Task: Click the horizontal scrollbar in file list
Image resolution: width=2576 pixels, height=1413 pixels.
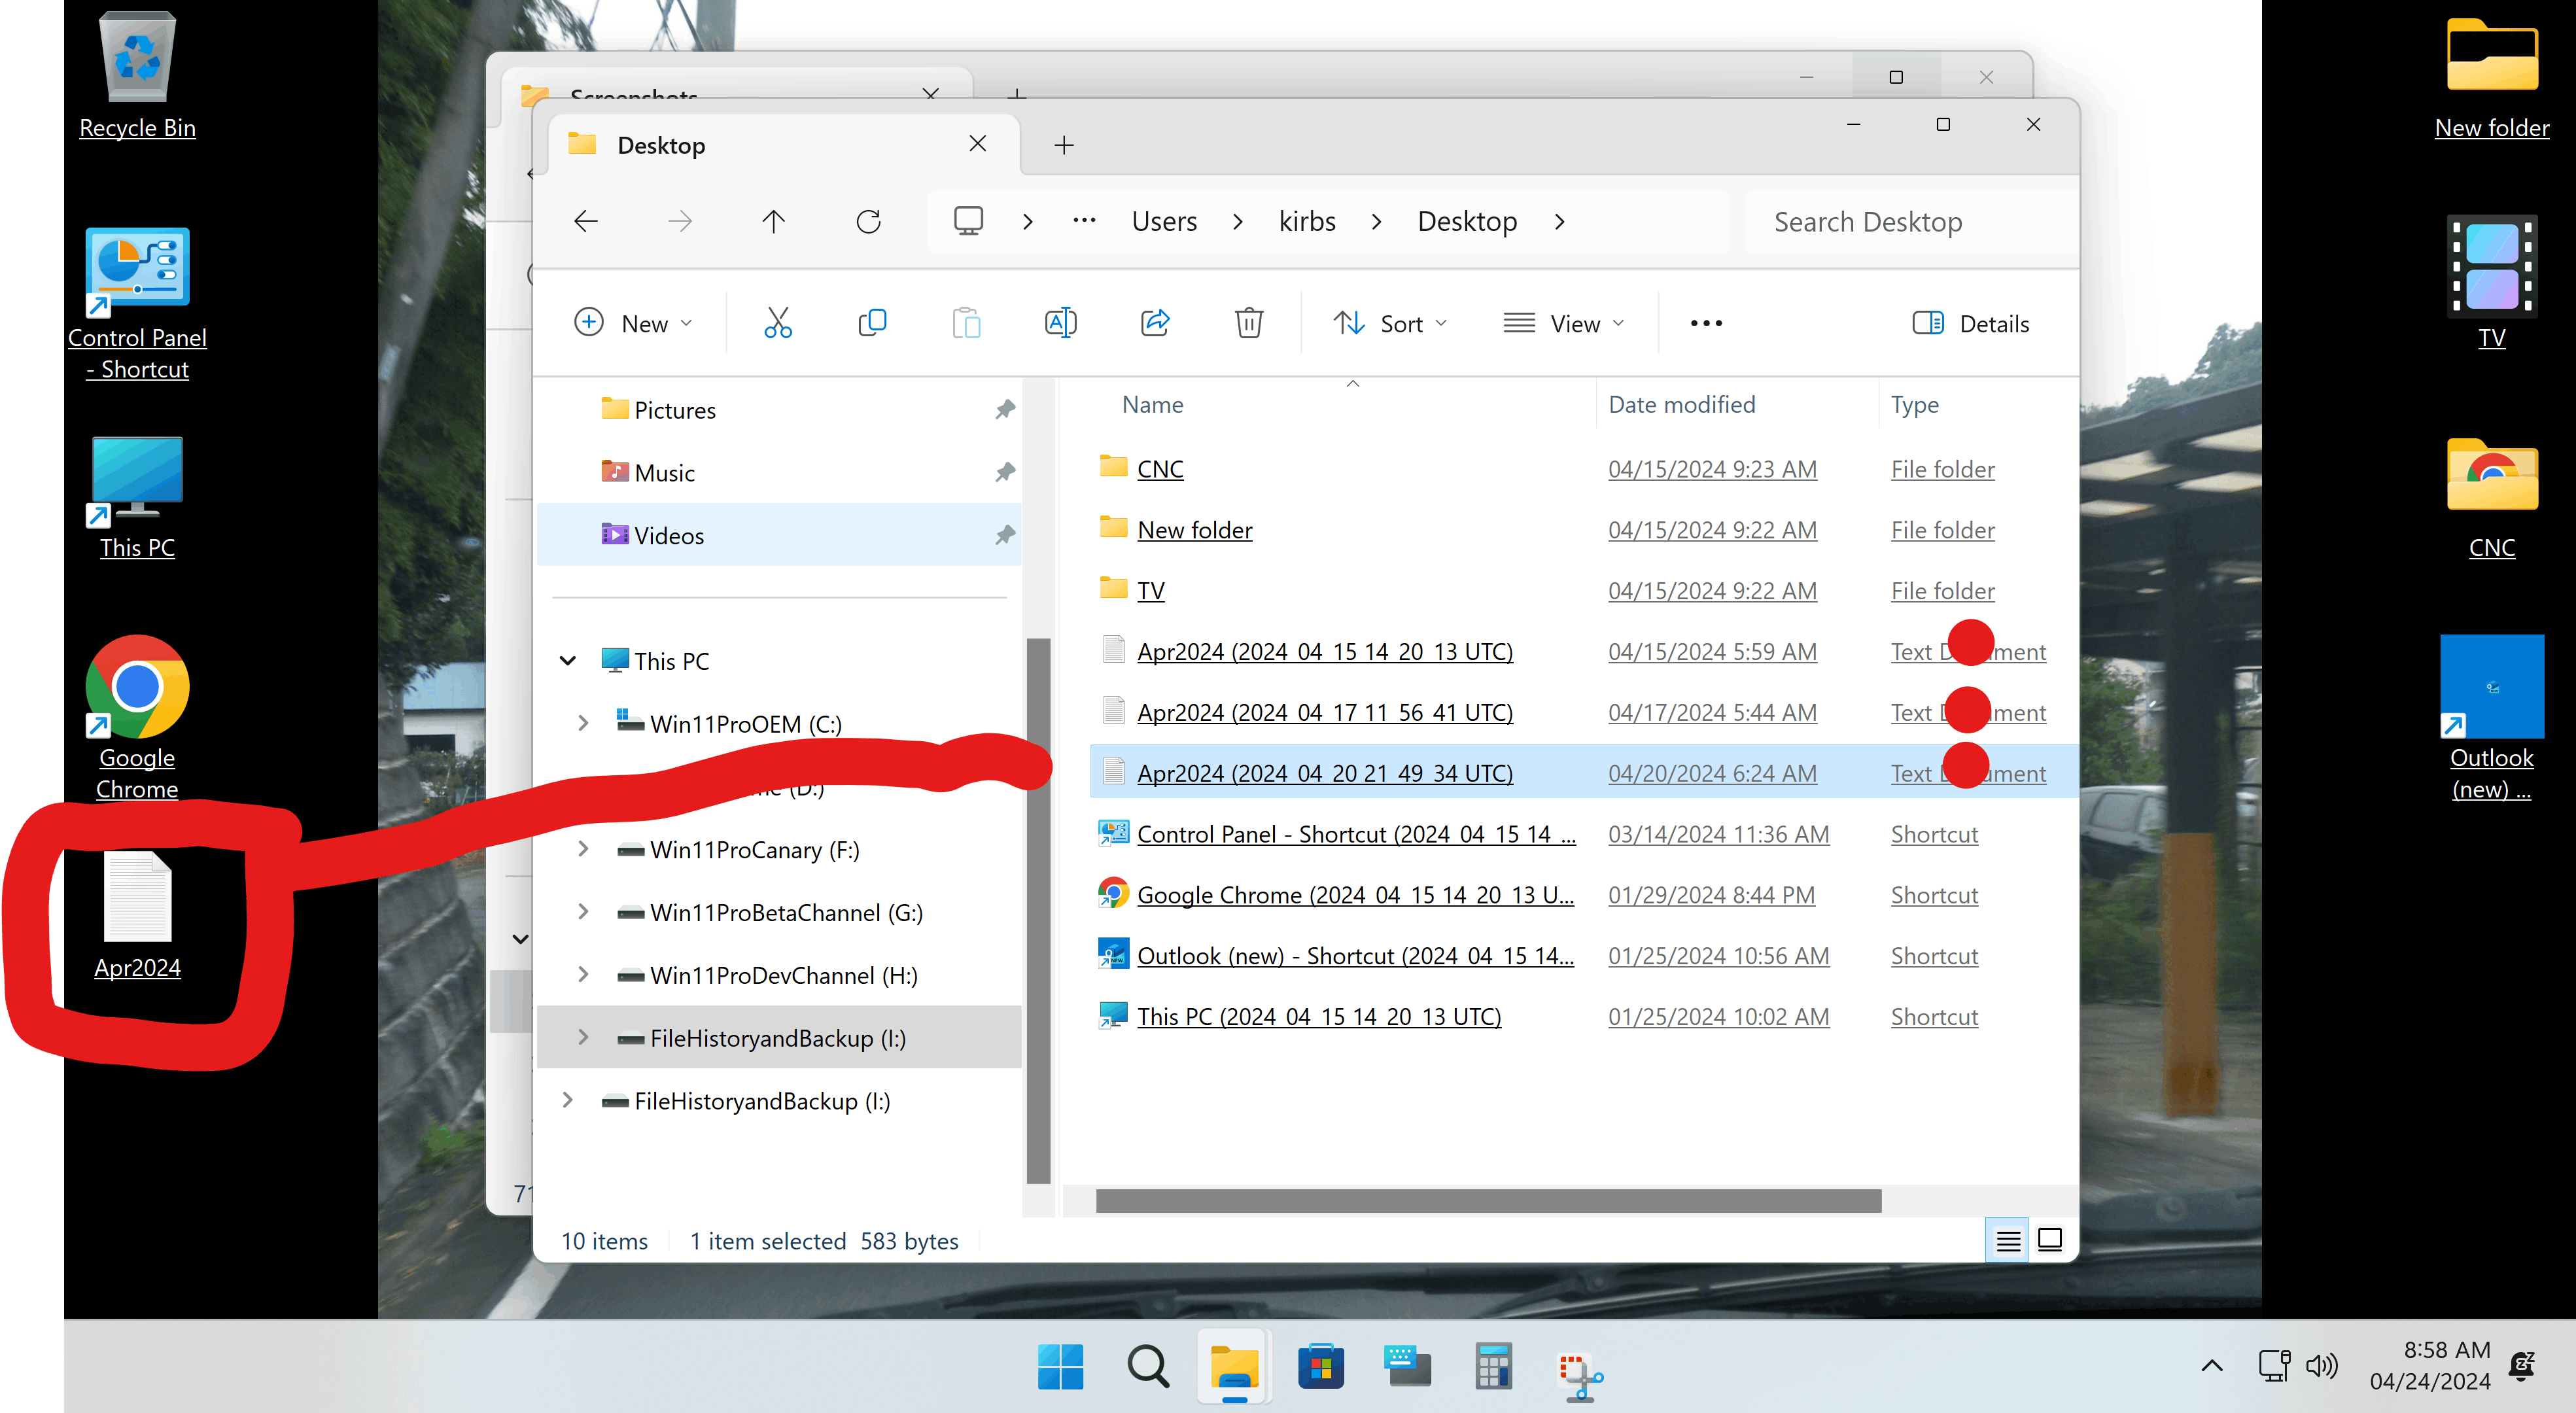Action: [x=1488, y=1200]
